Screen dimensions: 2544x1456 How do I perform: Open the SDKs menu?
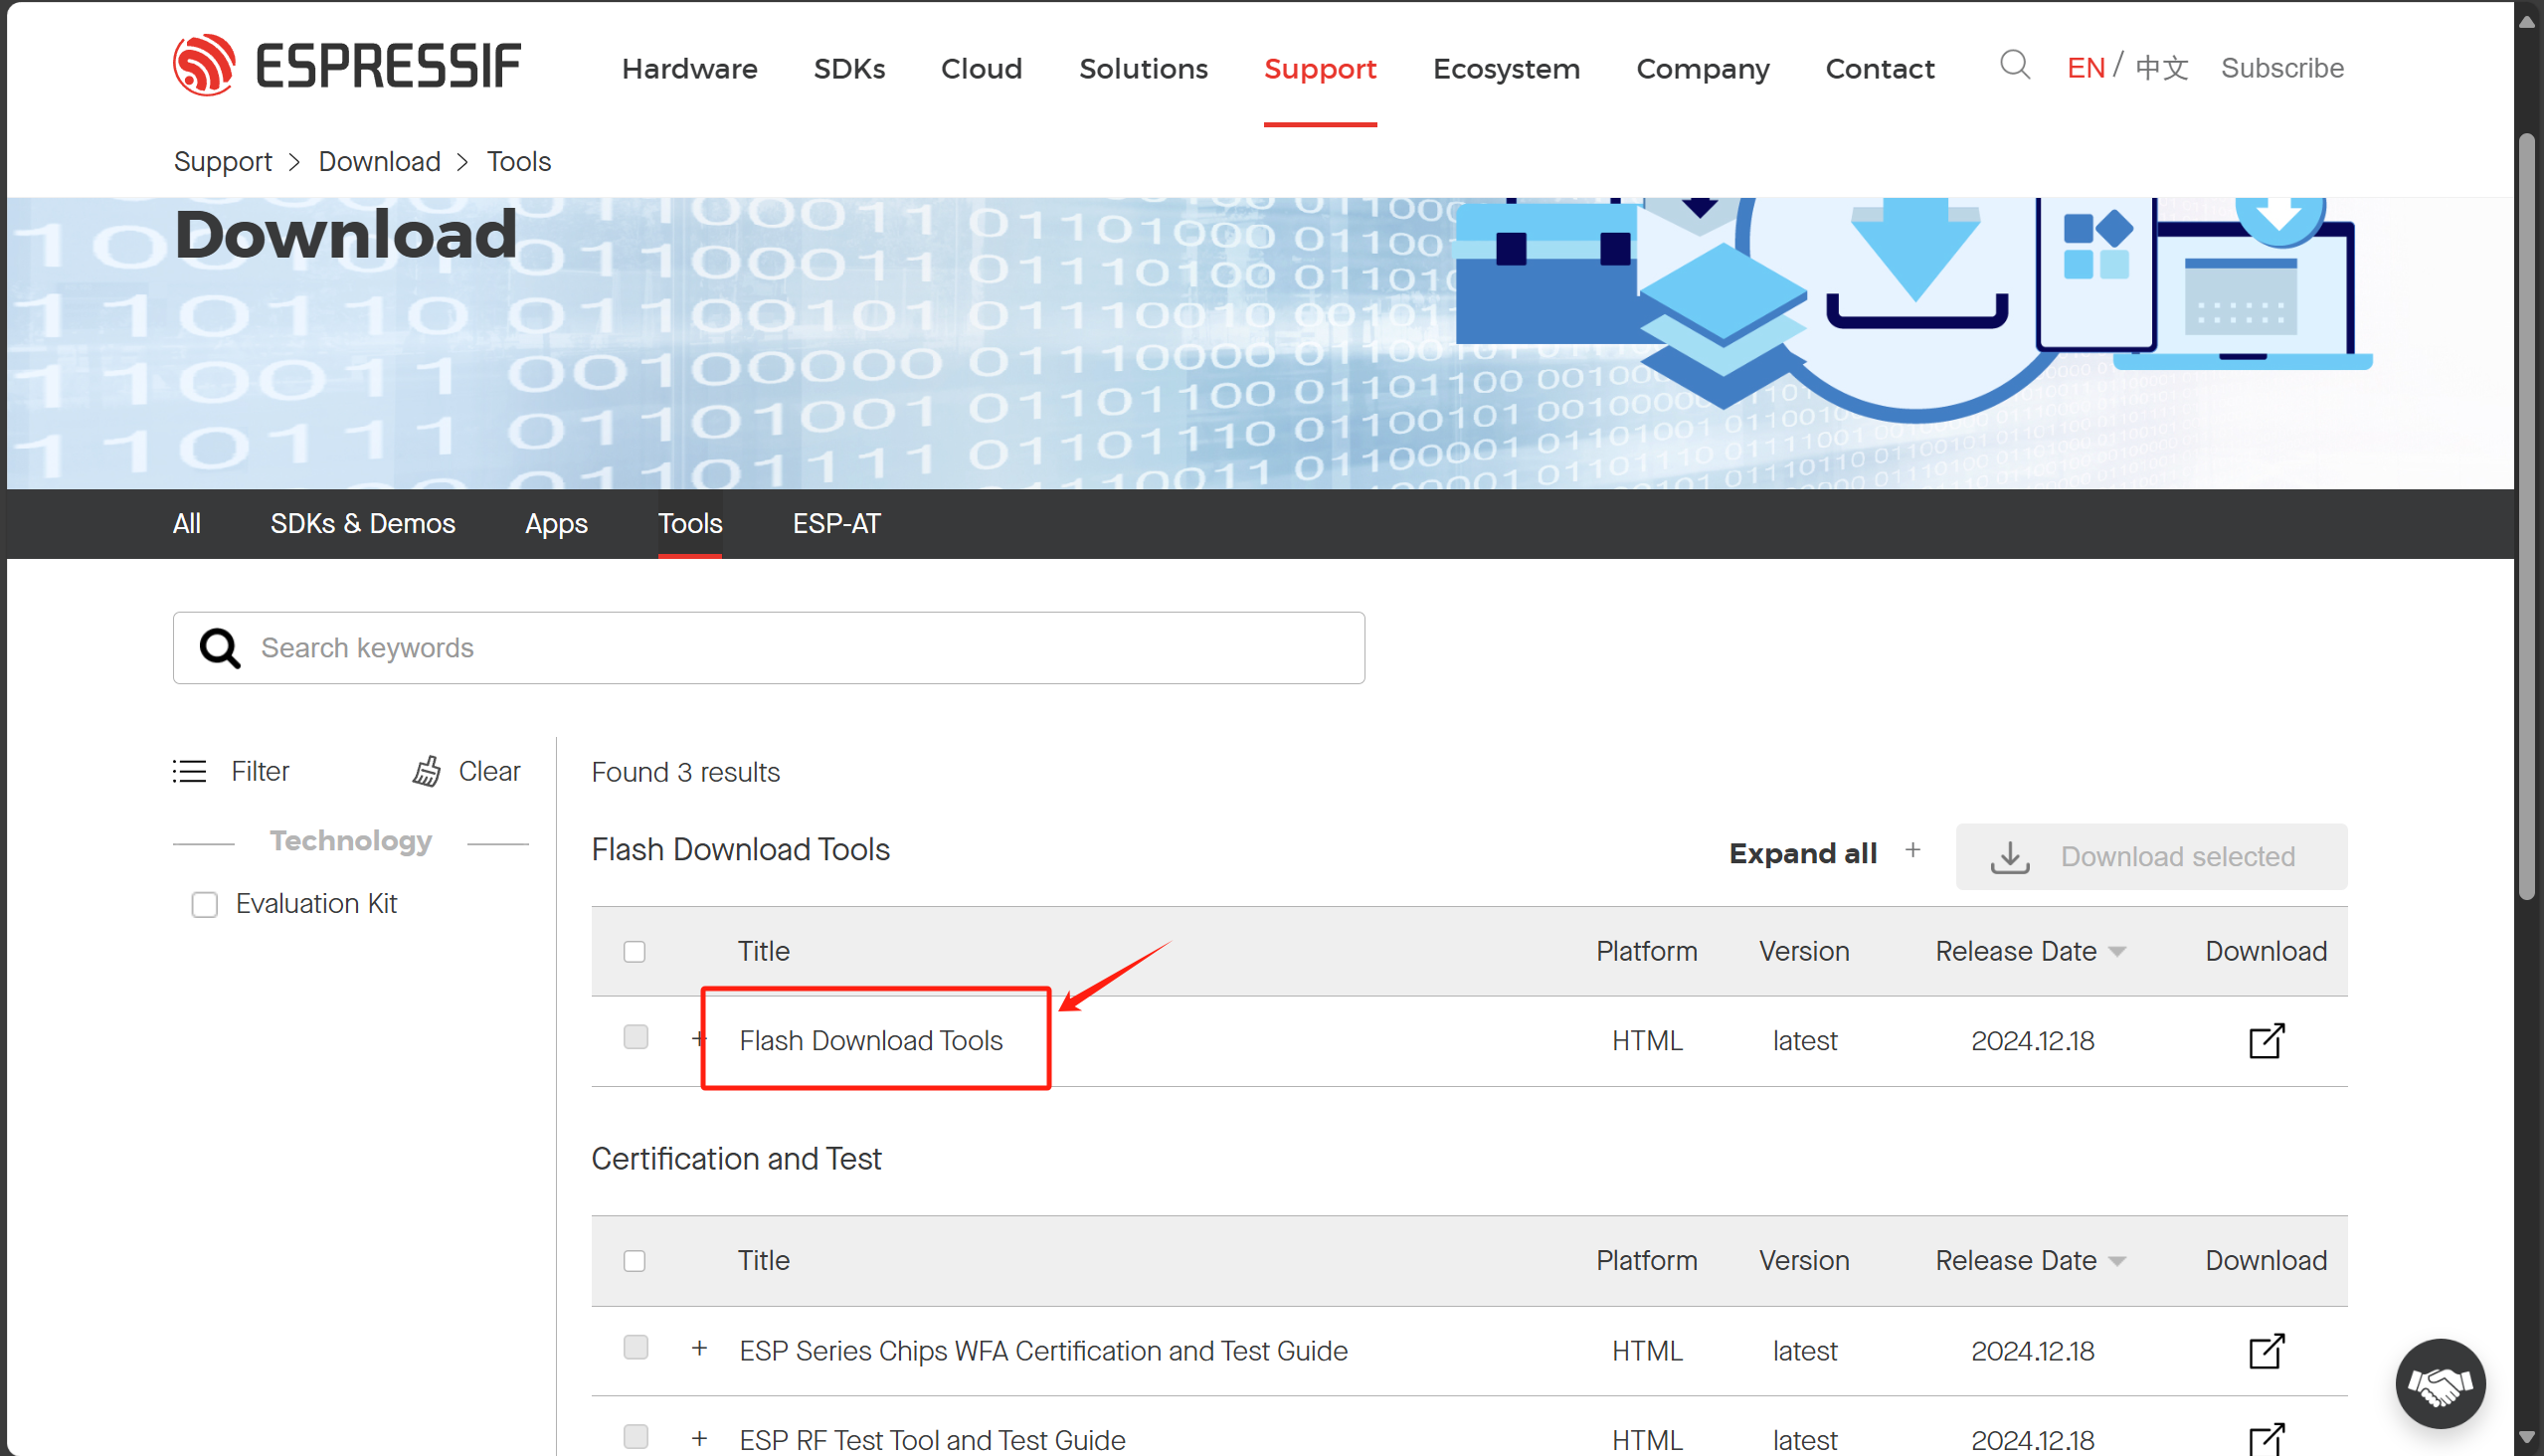[849, 68]
